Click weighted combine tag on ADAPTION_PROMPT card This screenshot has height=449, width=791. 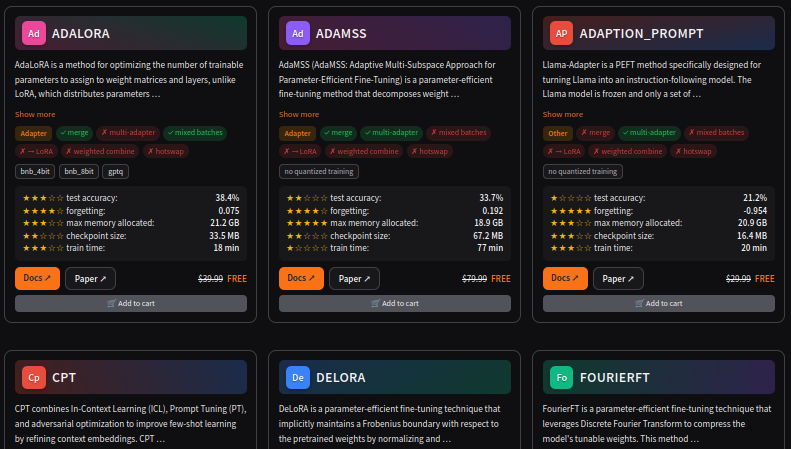pos(628,151)
